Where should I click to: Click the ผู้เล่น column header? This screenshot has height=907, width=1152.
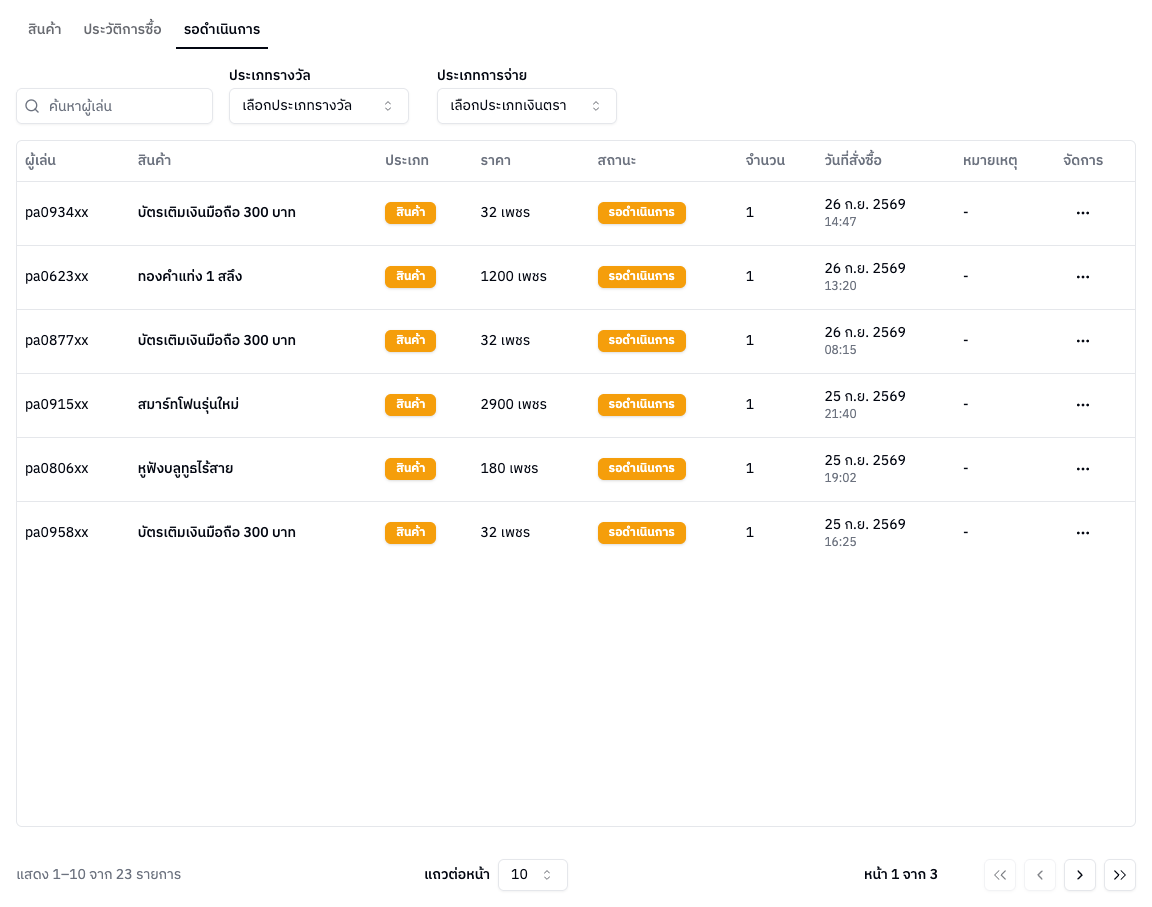[40, 160]
